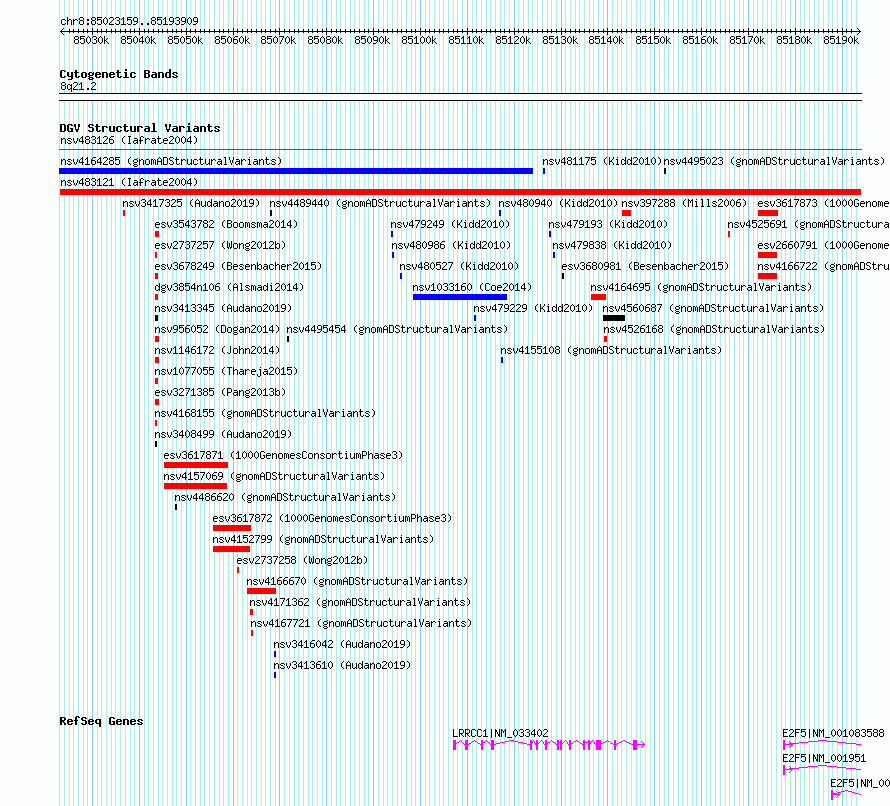Click the black nsv4560687 variant bar
Screen dimensions: 890x806
(614, 318)
